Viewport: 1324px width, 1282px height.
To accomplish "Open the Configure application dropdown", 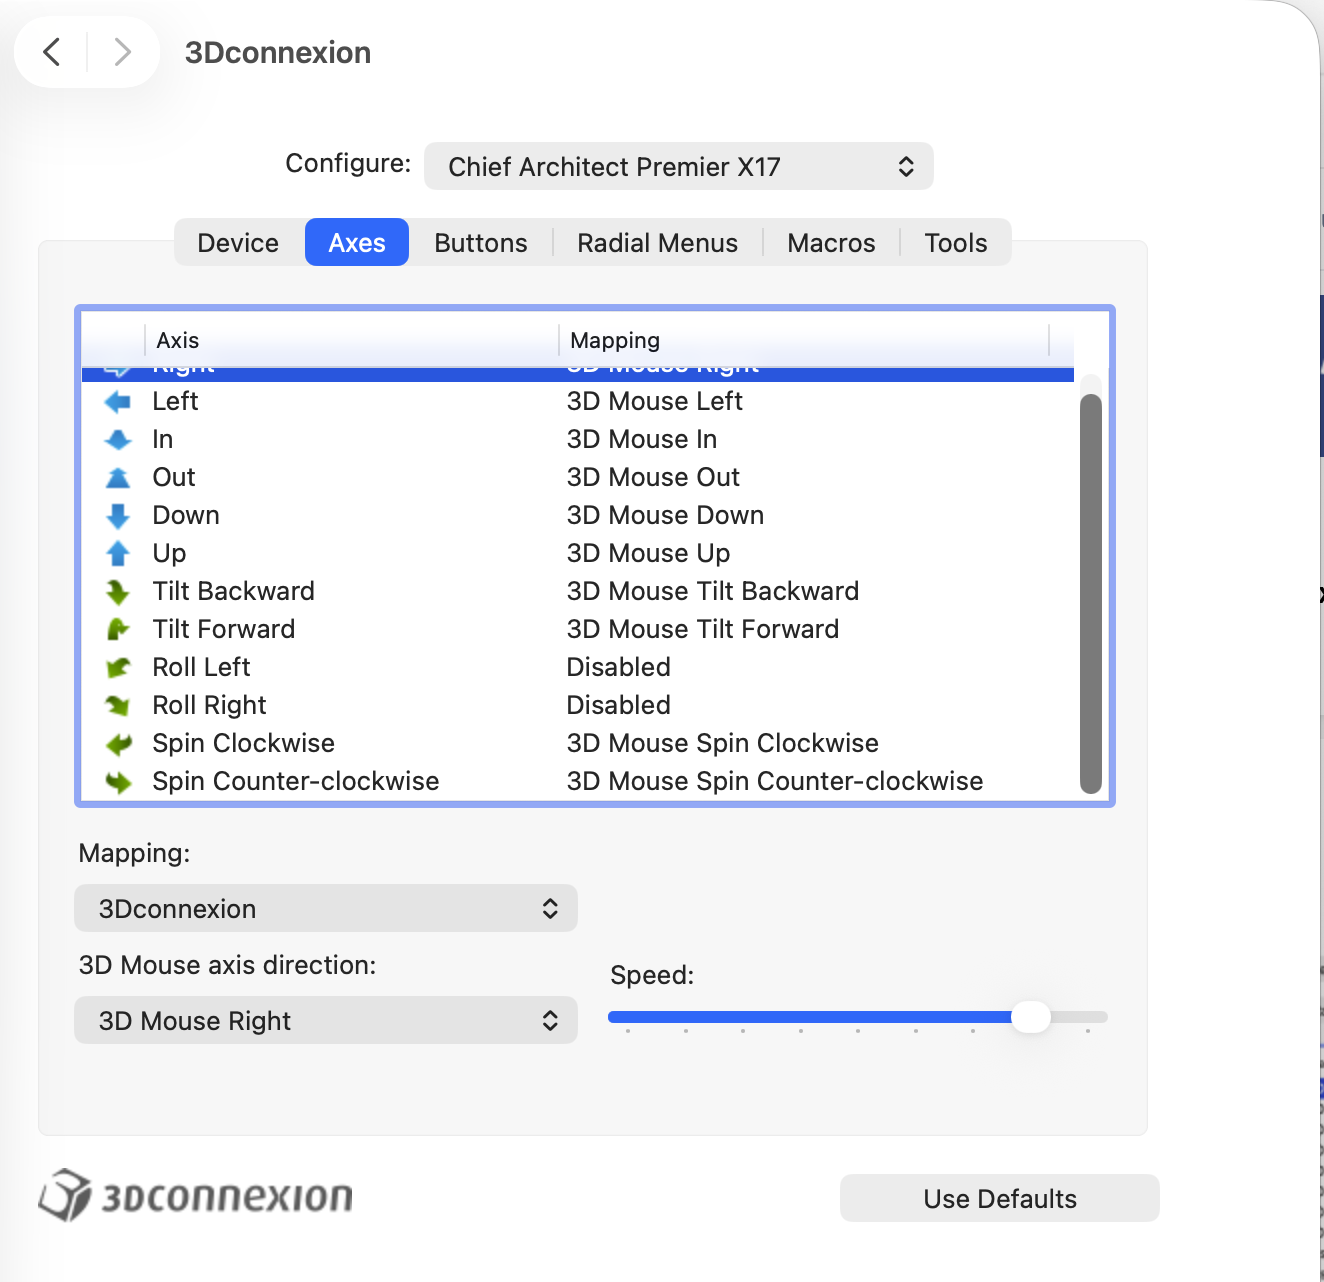I will coord(679,166).
